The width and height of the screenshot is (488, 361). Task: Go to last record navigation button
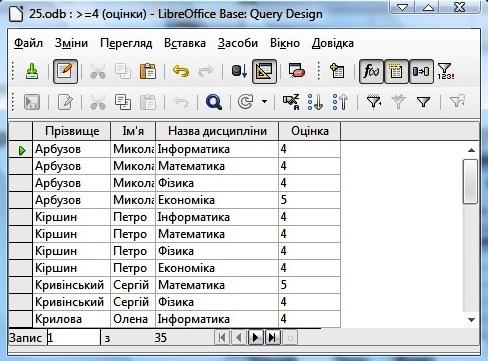click(x=272, y=338)
